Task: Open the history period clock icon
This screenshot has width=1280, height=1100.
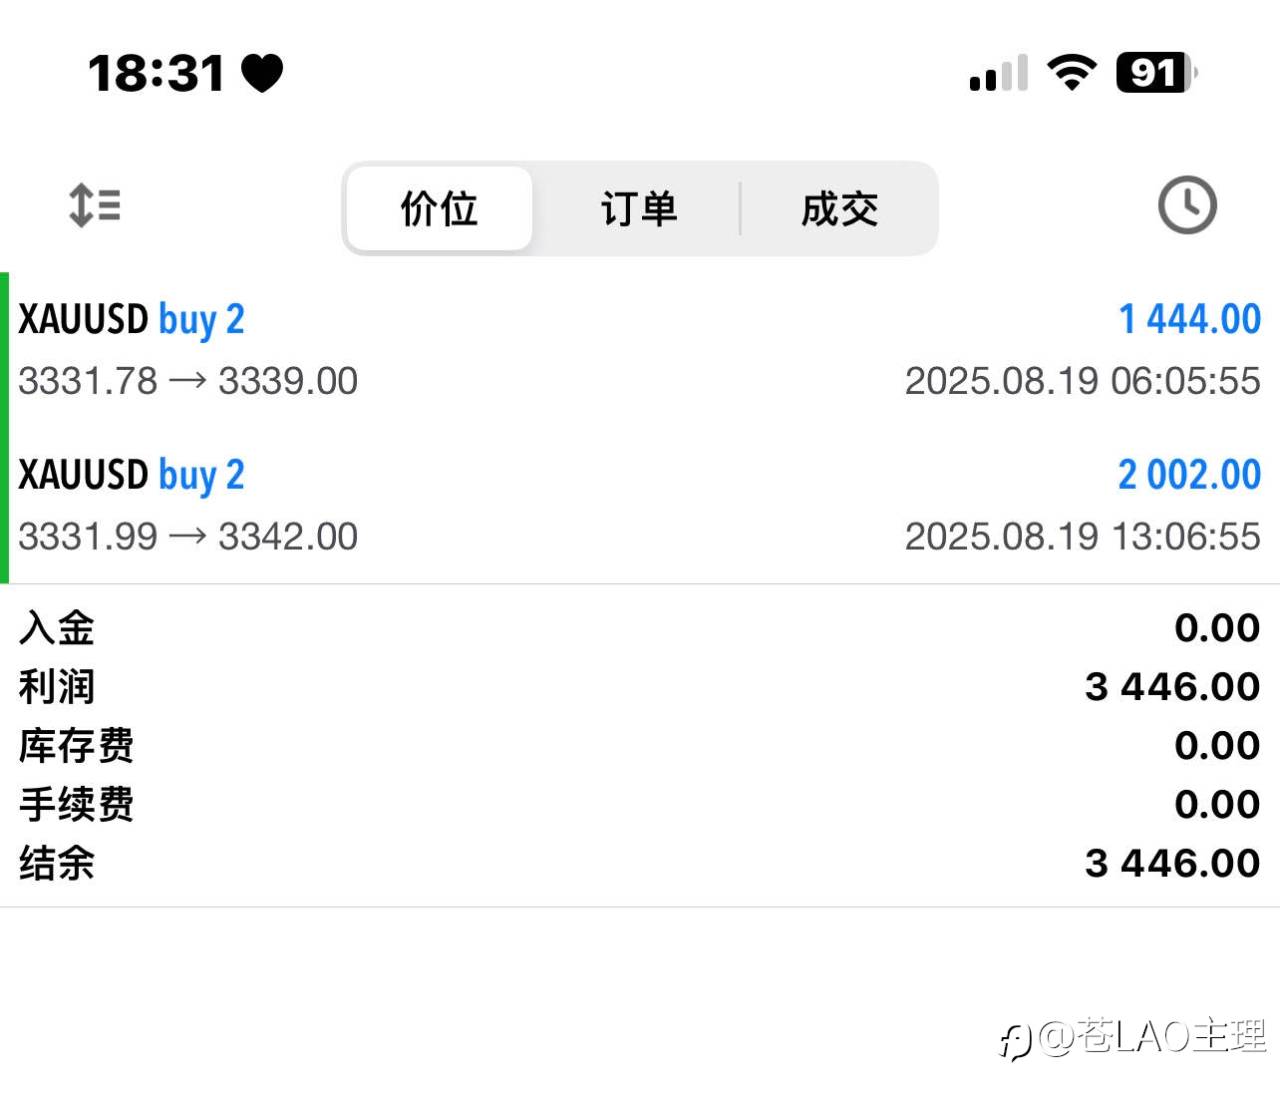Action: [1187, 206]
